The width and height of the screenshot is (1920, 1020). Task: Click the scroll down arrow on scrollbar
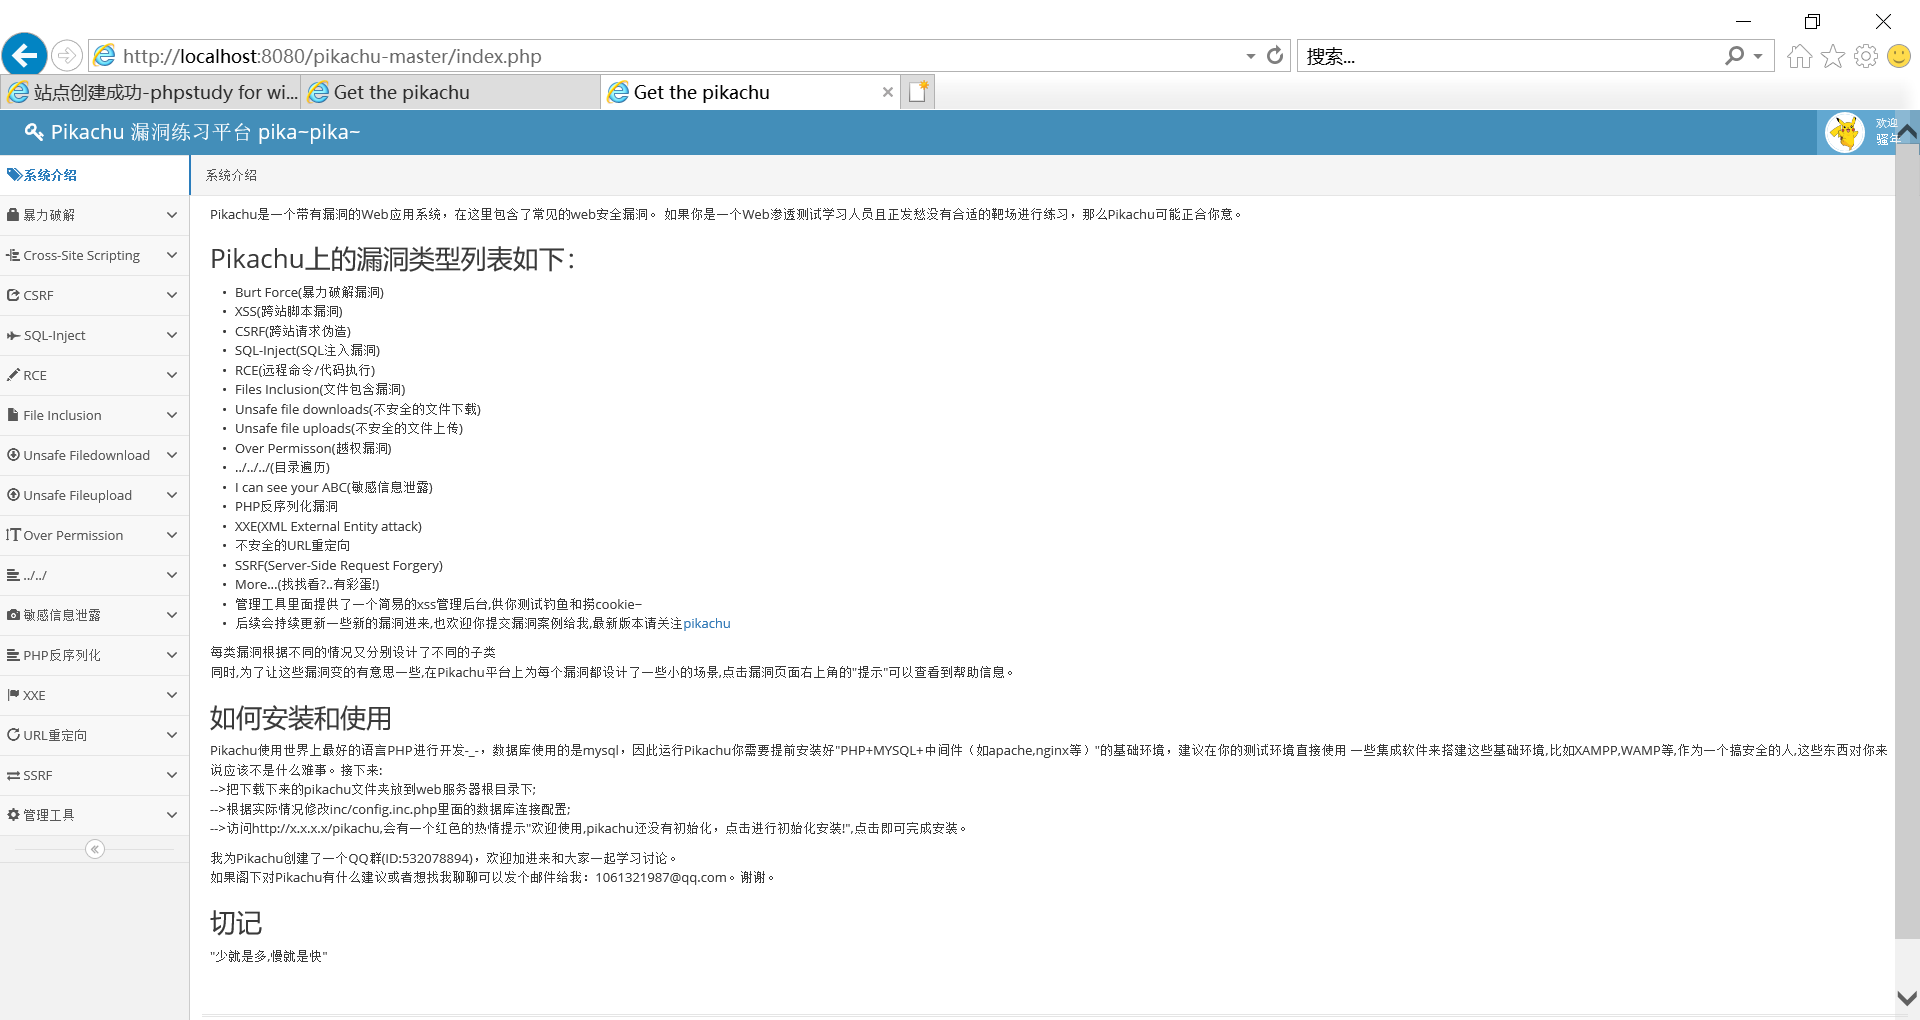1909,998
